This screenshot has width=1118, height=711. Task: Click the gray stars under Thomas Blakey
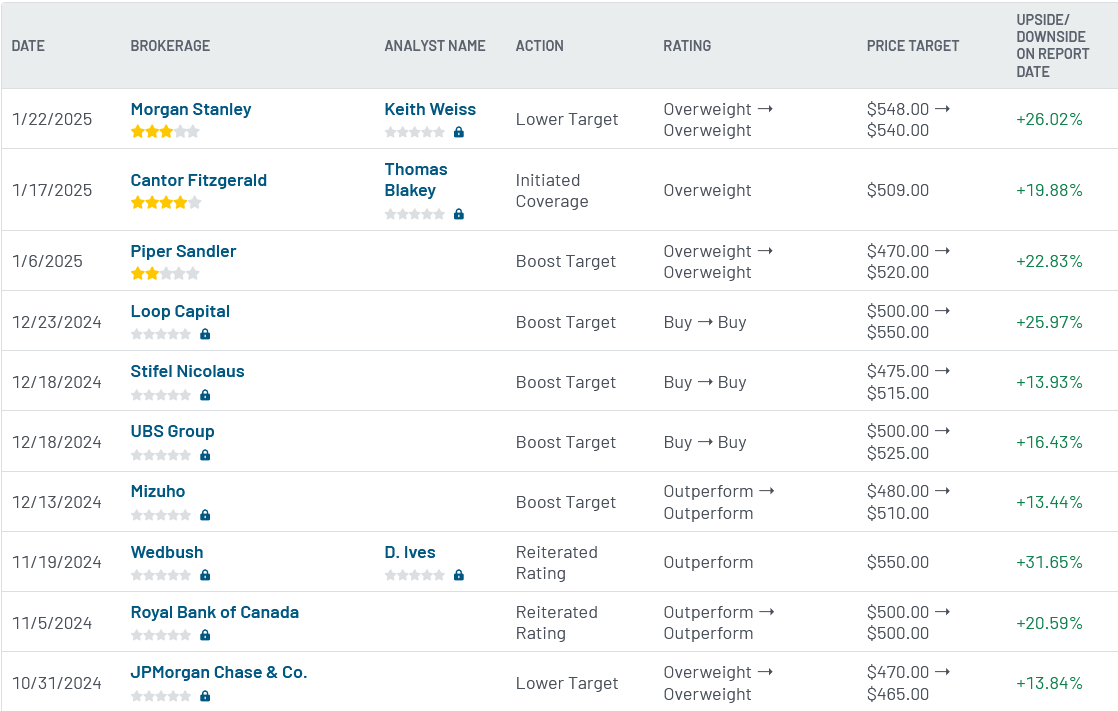click(x=415, y=214)
